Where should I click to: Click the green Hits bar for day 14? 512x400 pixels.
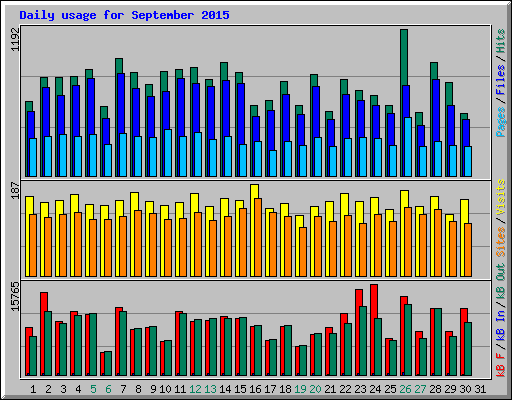(224, 71)
